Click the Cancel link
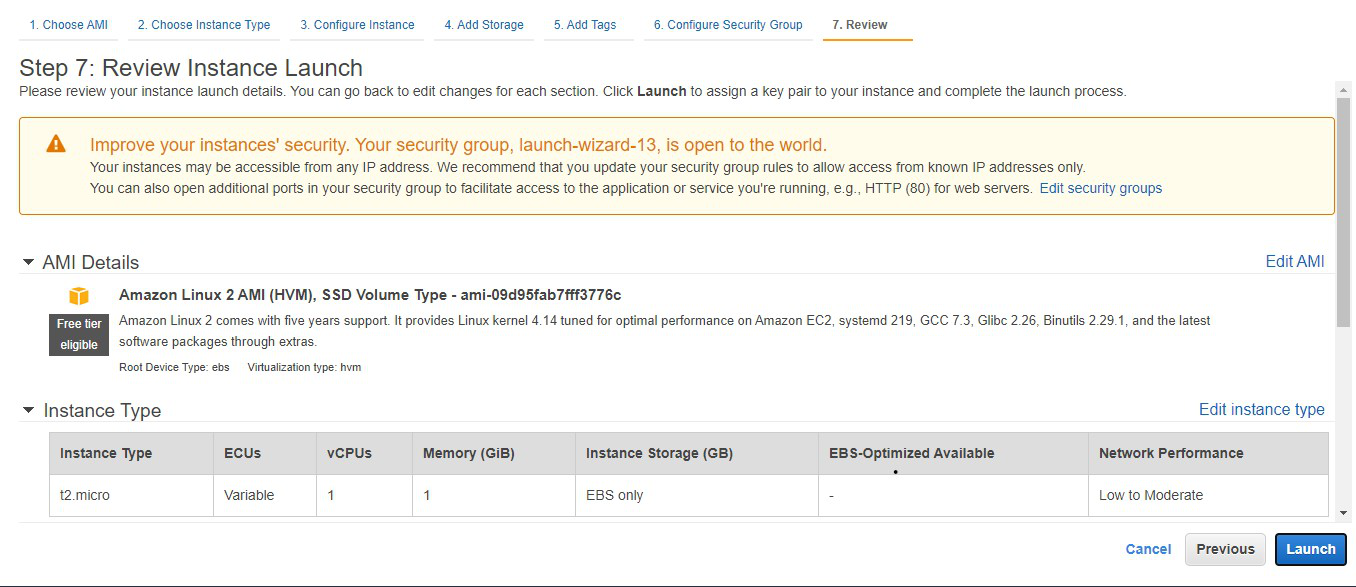Viewport: 1356px width, 587px height. coord(1148,549)
